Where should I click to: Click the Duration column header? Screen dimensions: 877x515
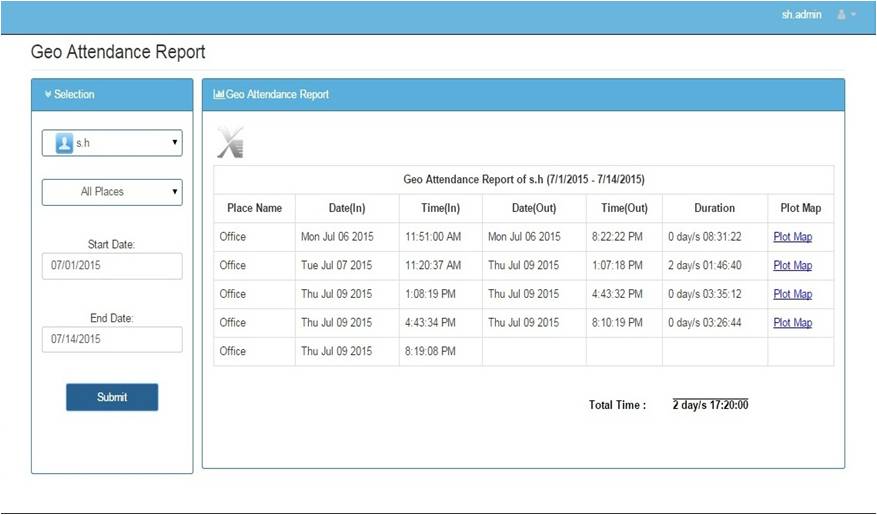click(x=715, y=208)
